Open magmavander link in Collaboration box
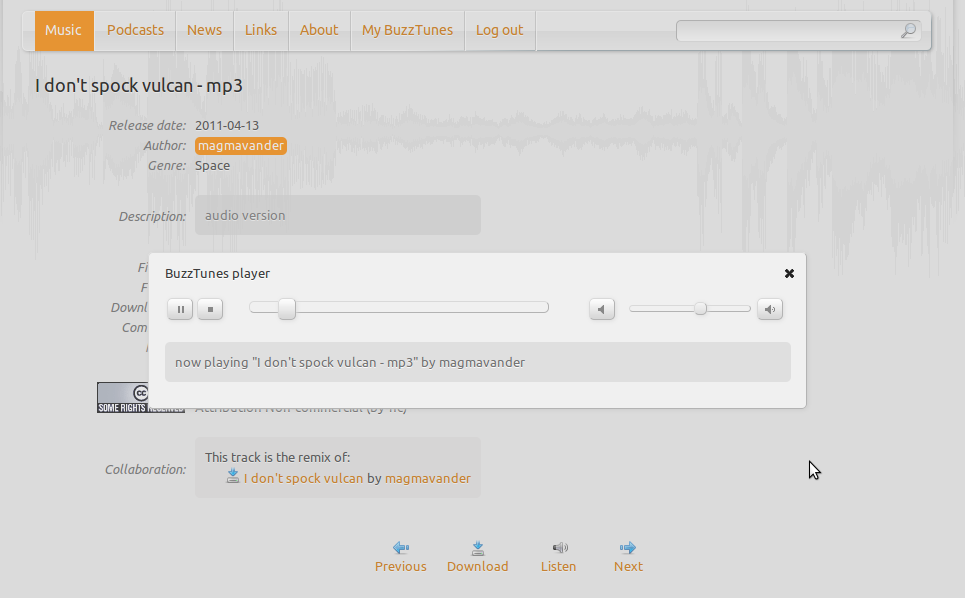 pos(428,479)
